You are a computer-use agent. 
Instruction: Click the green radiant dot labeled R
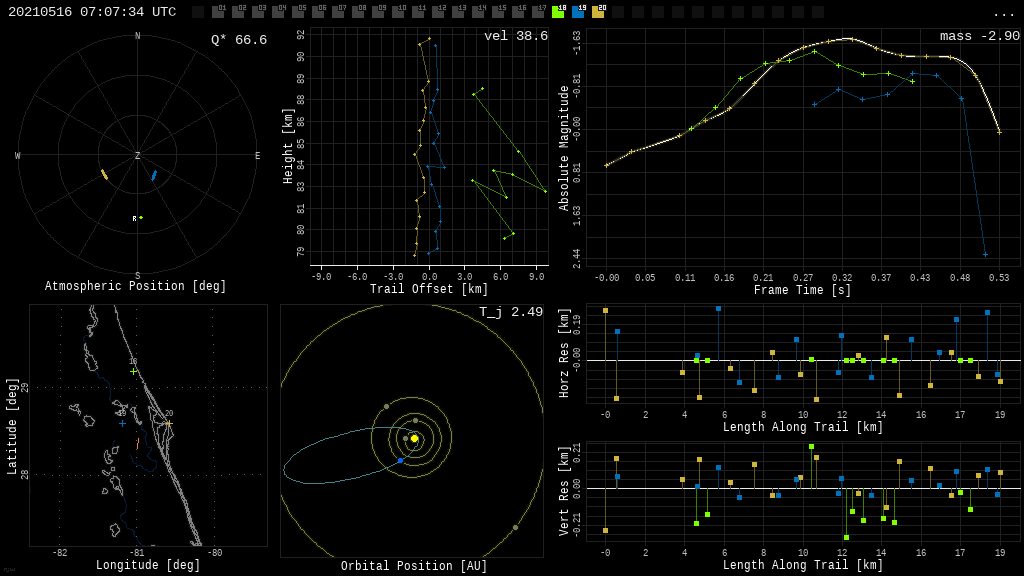[x=140, y=217]
